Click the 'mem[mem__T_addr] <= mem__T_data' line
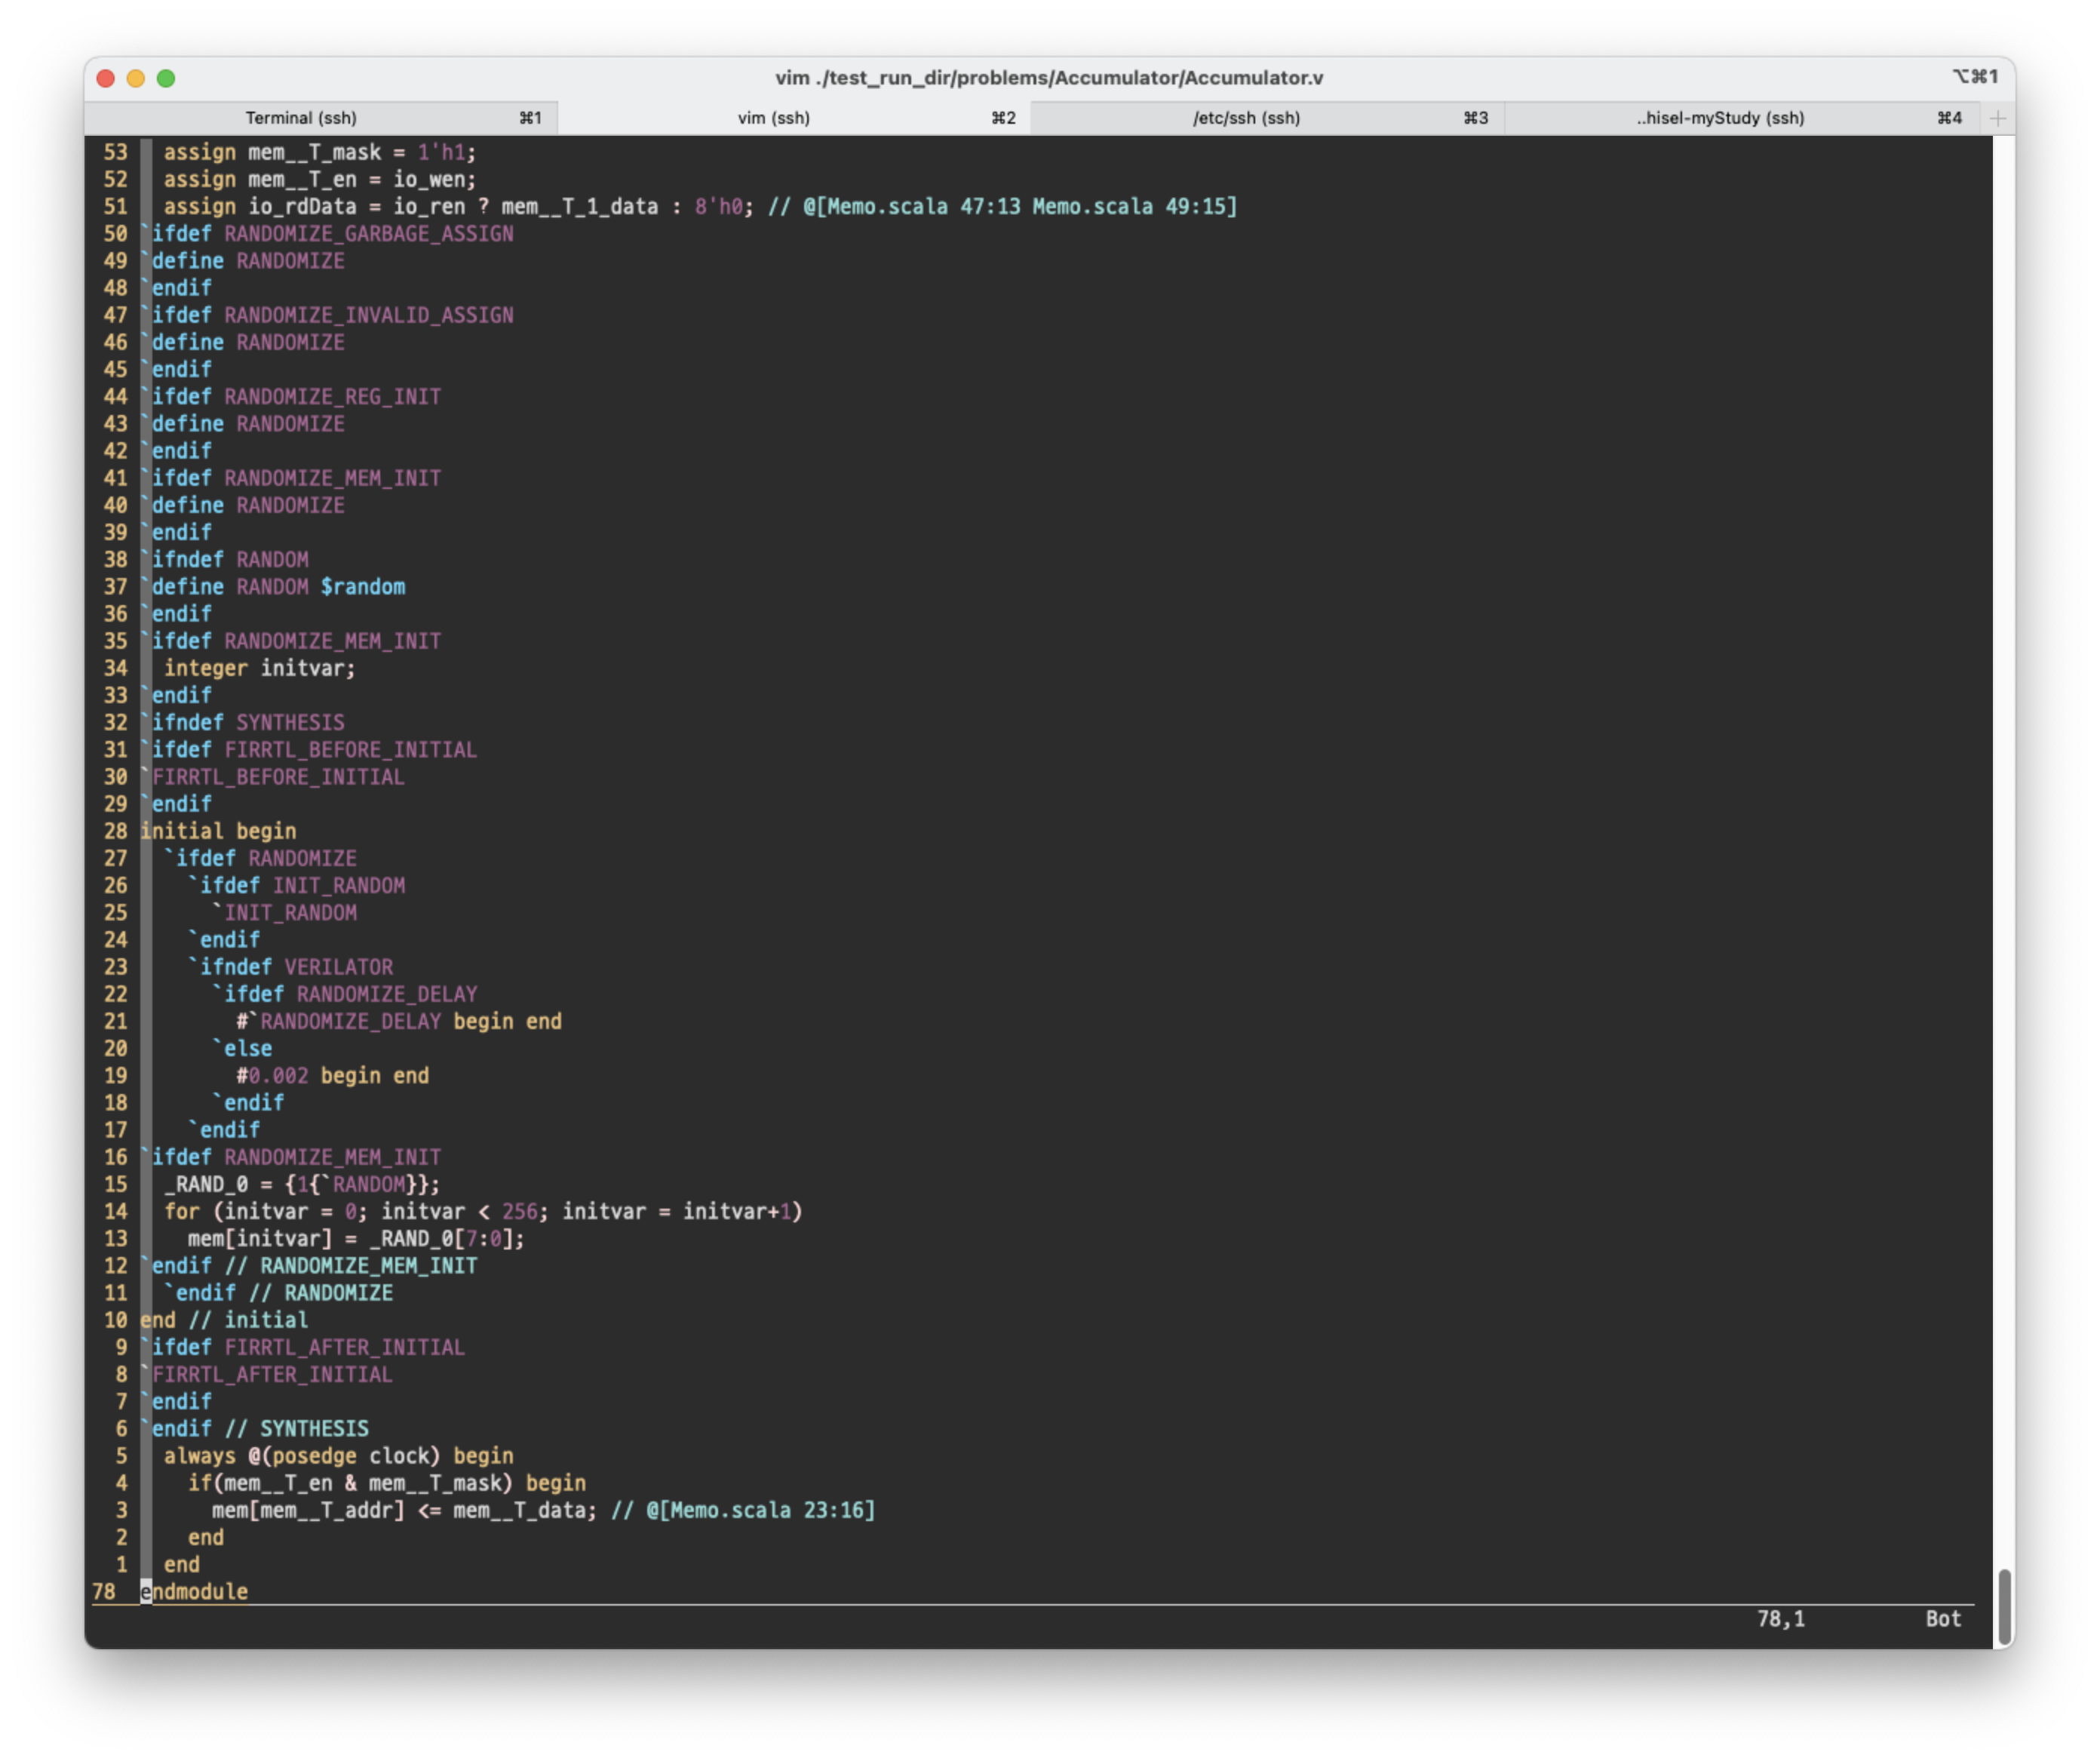The height and width of the screenshot is (1761, 2100). pos(543,1510)
